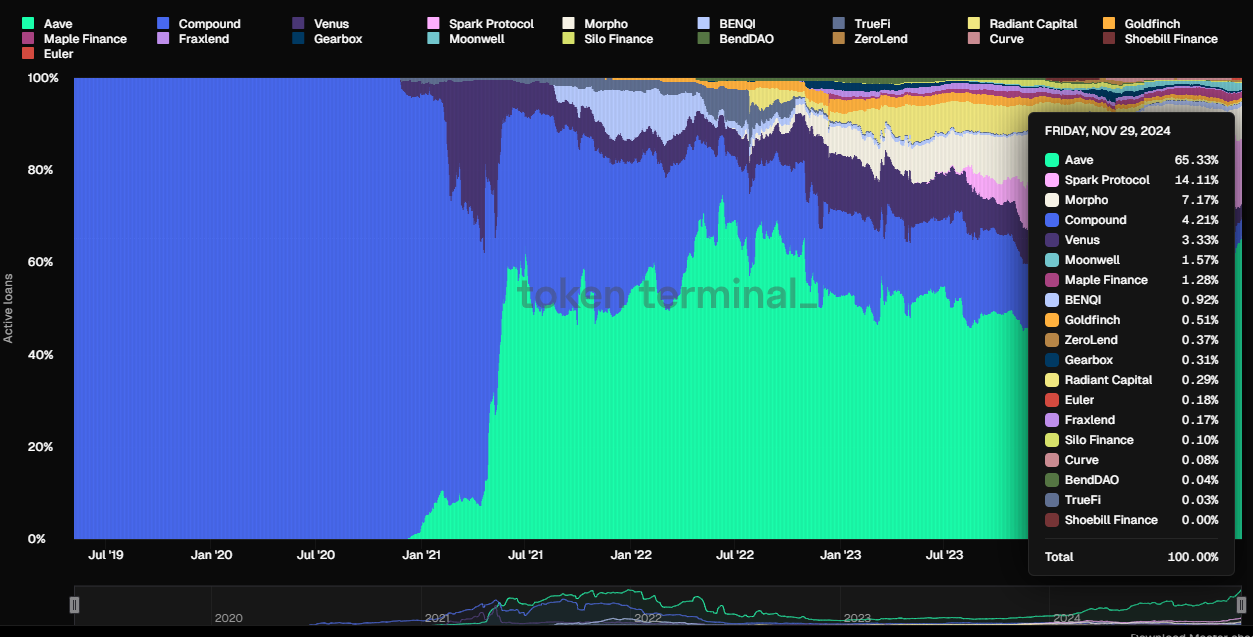The height and width of the screenshot is (637, 1253).
Task: Click the ZeroLend value 0.37% in the tooltip
Action: point(1200,340)
